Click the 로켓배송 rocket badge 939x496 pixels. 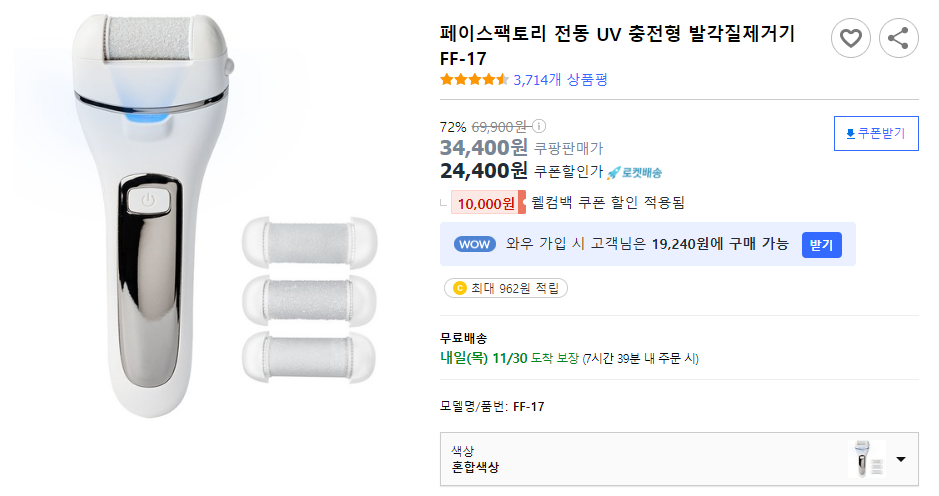click(635, 172)
